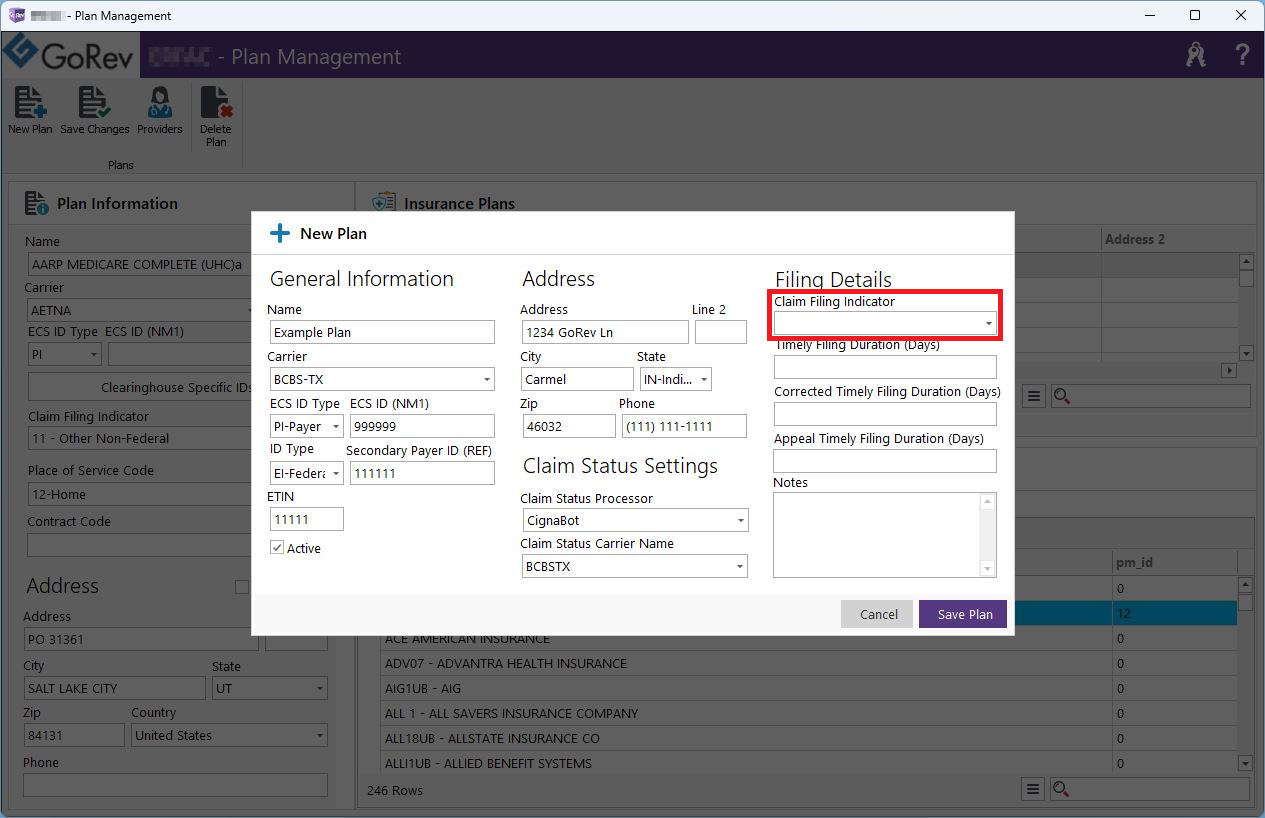Open Providers from the toolbar
The image size is (1265, 818).
point(160,103)
